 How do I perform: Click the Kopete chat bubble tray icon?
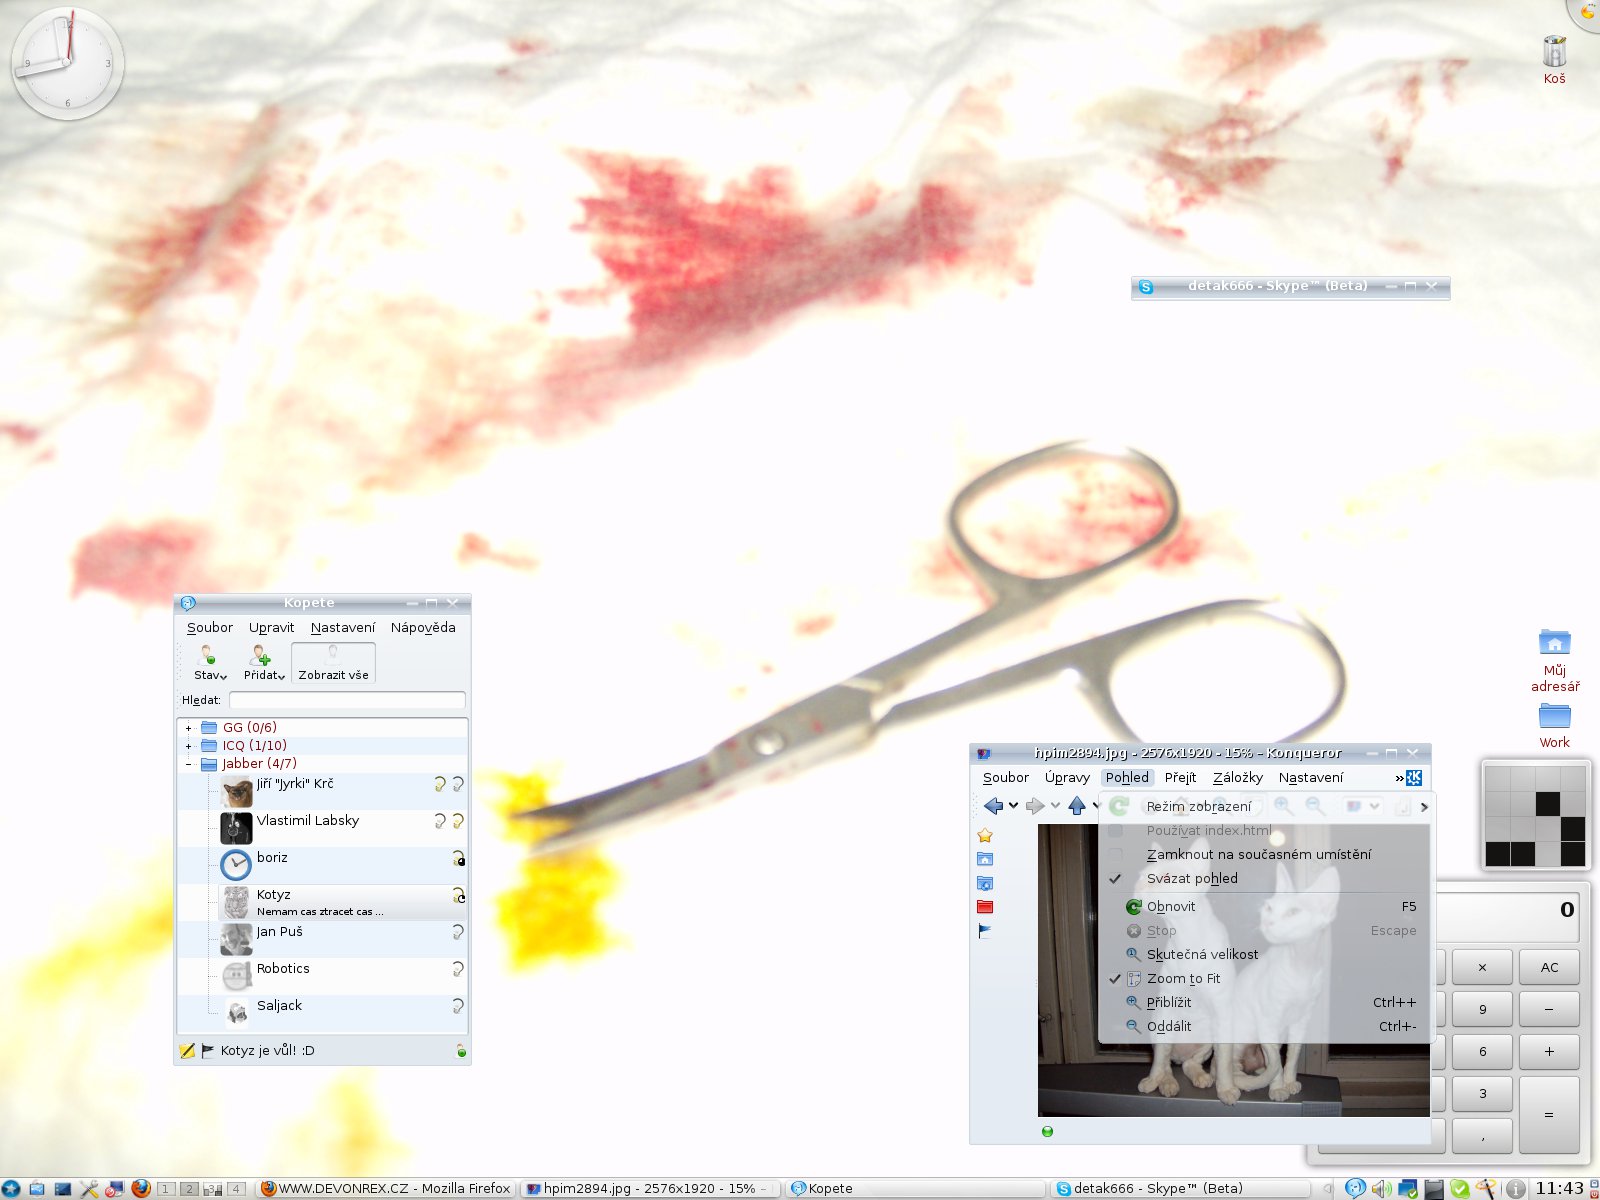coord(1355,1188)
